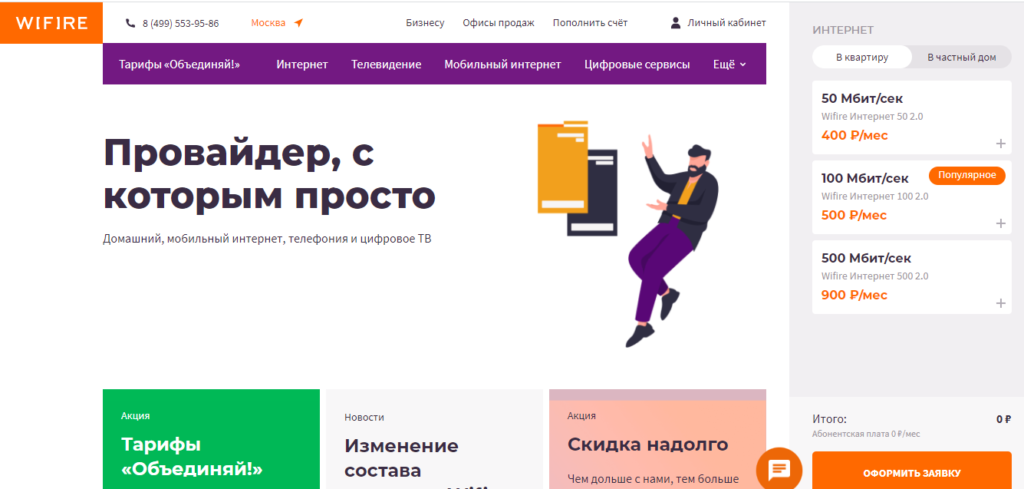Select the '500 Мбит/сек' tariff title
This screenshot has width=1024, height=489.
click(866, 258)
